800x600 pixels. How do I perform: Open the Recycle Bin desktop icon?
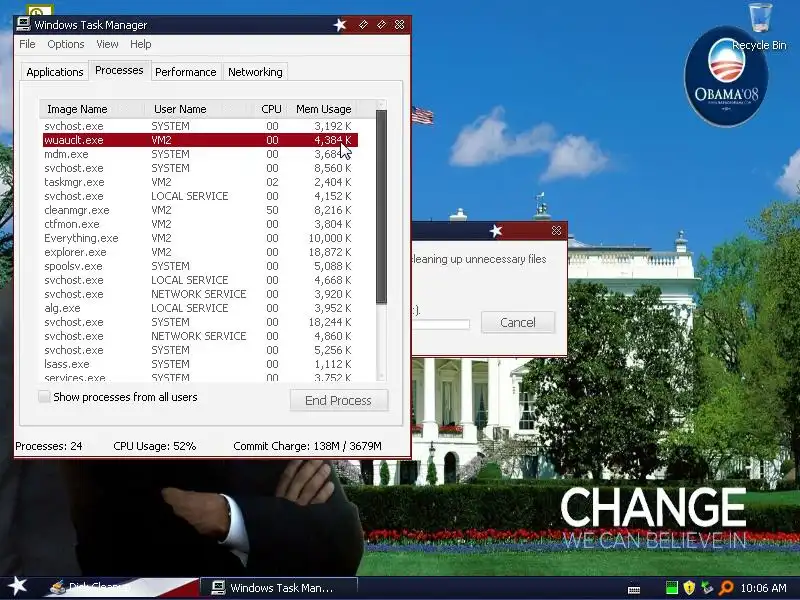click(760, 27)
